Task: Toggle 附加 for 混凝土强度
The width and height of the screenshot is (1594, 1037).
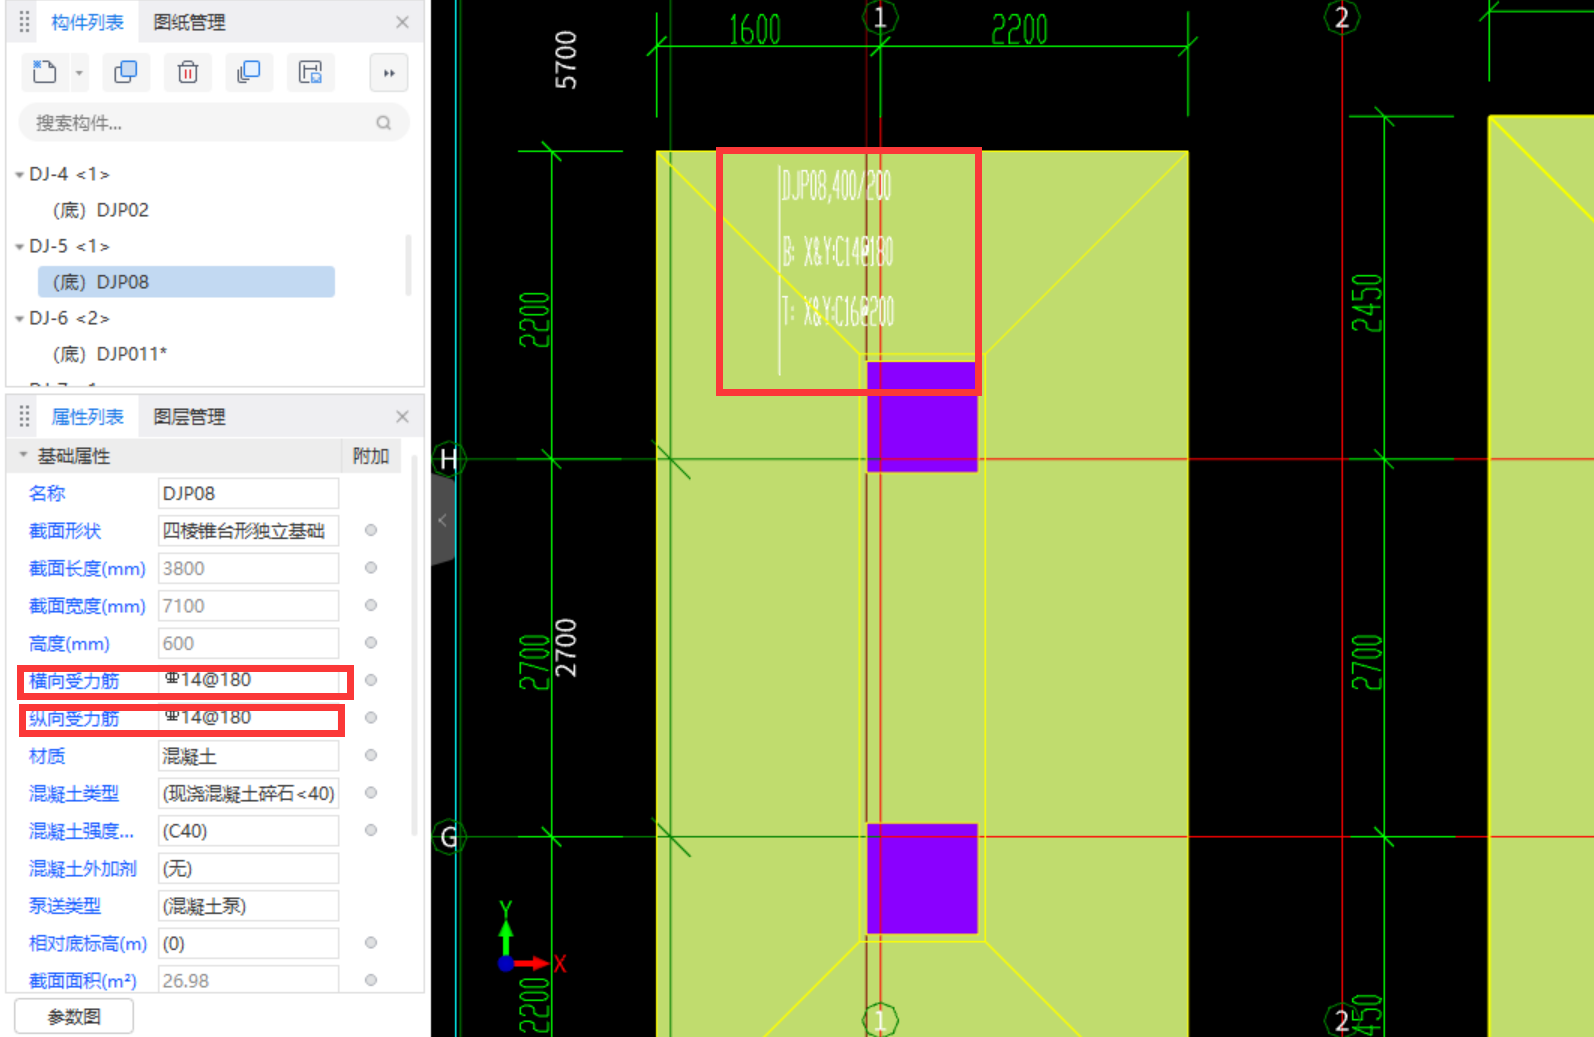Action: (371, 830)
